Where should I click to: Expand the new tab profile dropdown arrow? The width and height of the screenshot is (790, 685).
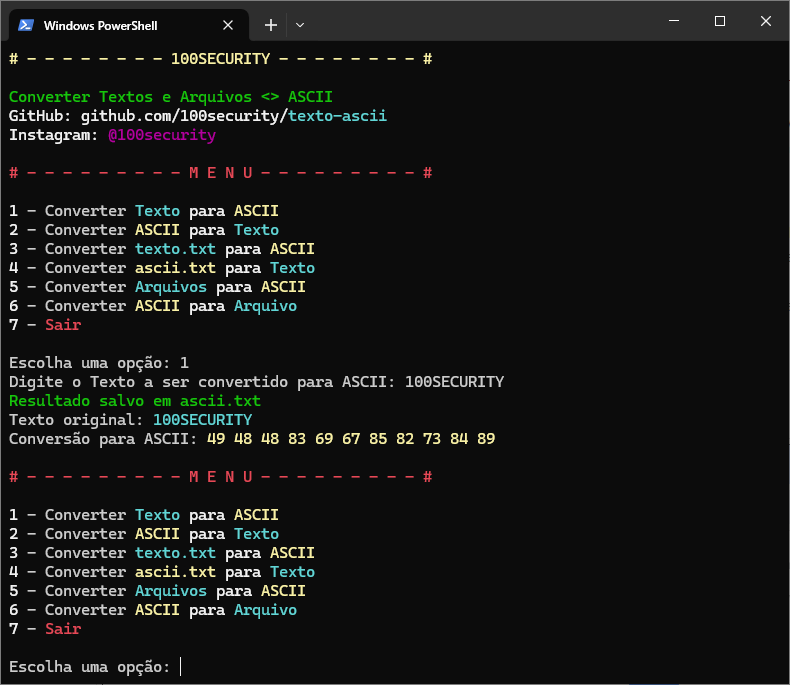point(300,25)
